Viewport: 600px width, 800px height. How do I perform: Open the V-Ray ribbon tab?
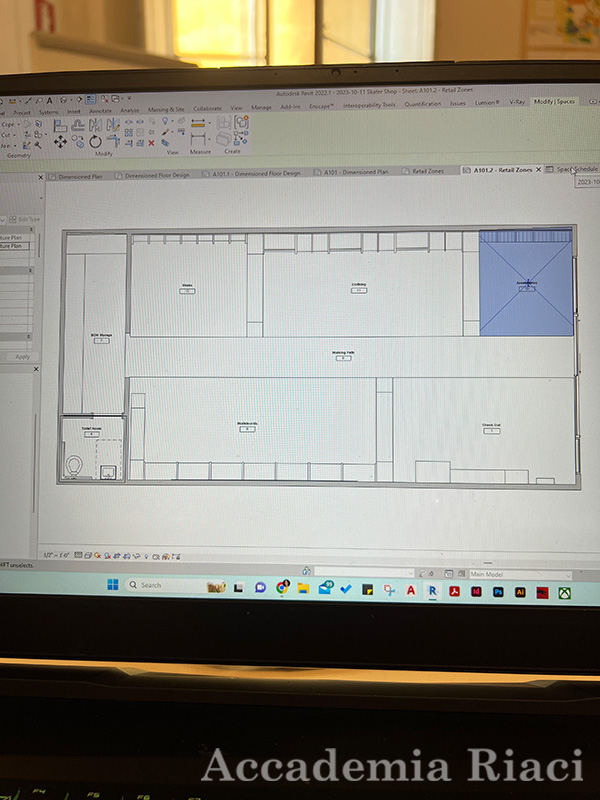pyautogui.click(x=517, y=102)
